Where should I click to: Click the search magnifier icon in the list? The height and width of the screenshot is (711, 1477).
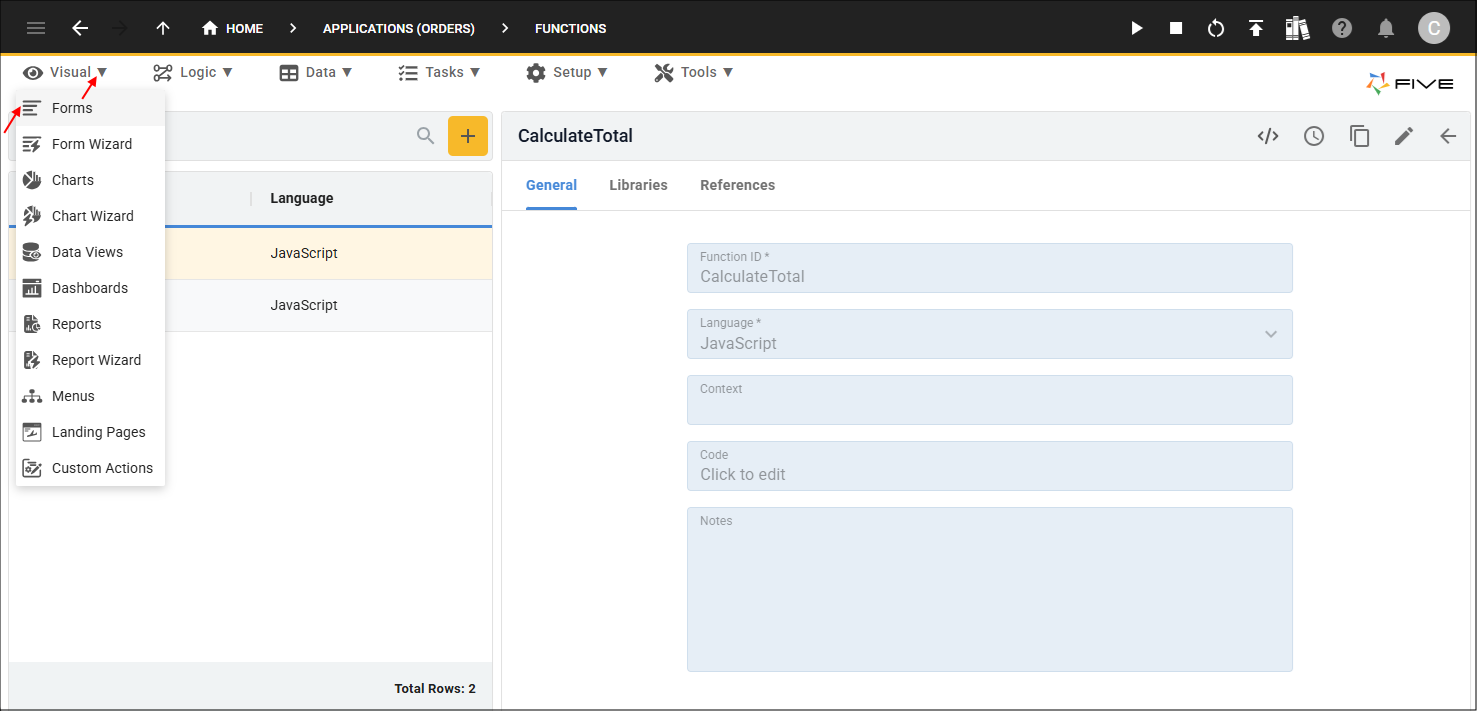pos(426,136)
